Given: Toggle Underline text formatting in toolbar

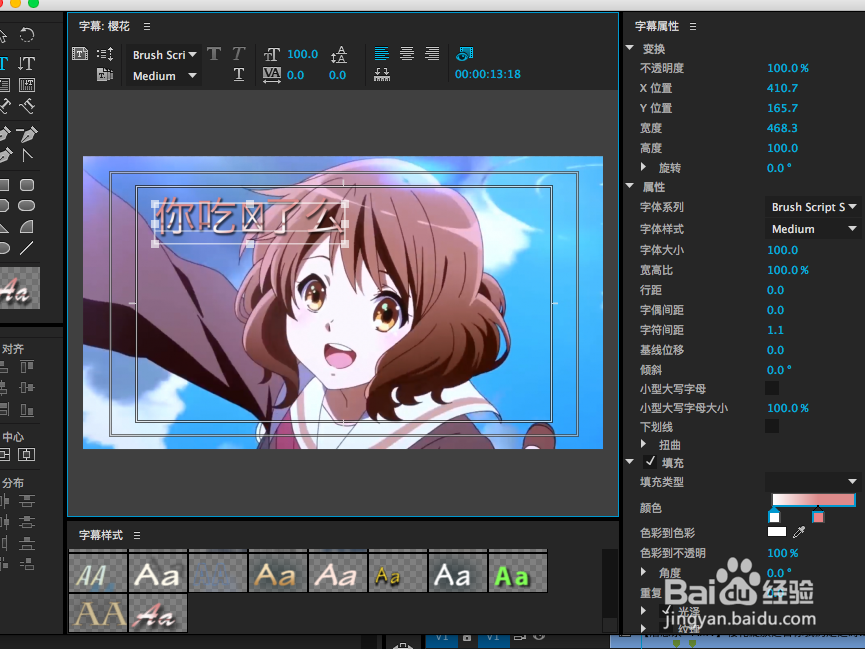Looking at the screenshot, I should pos(238,75).
